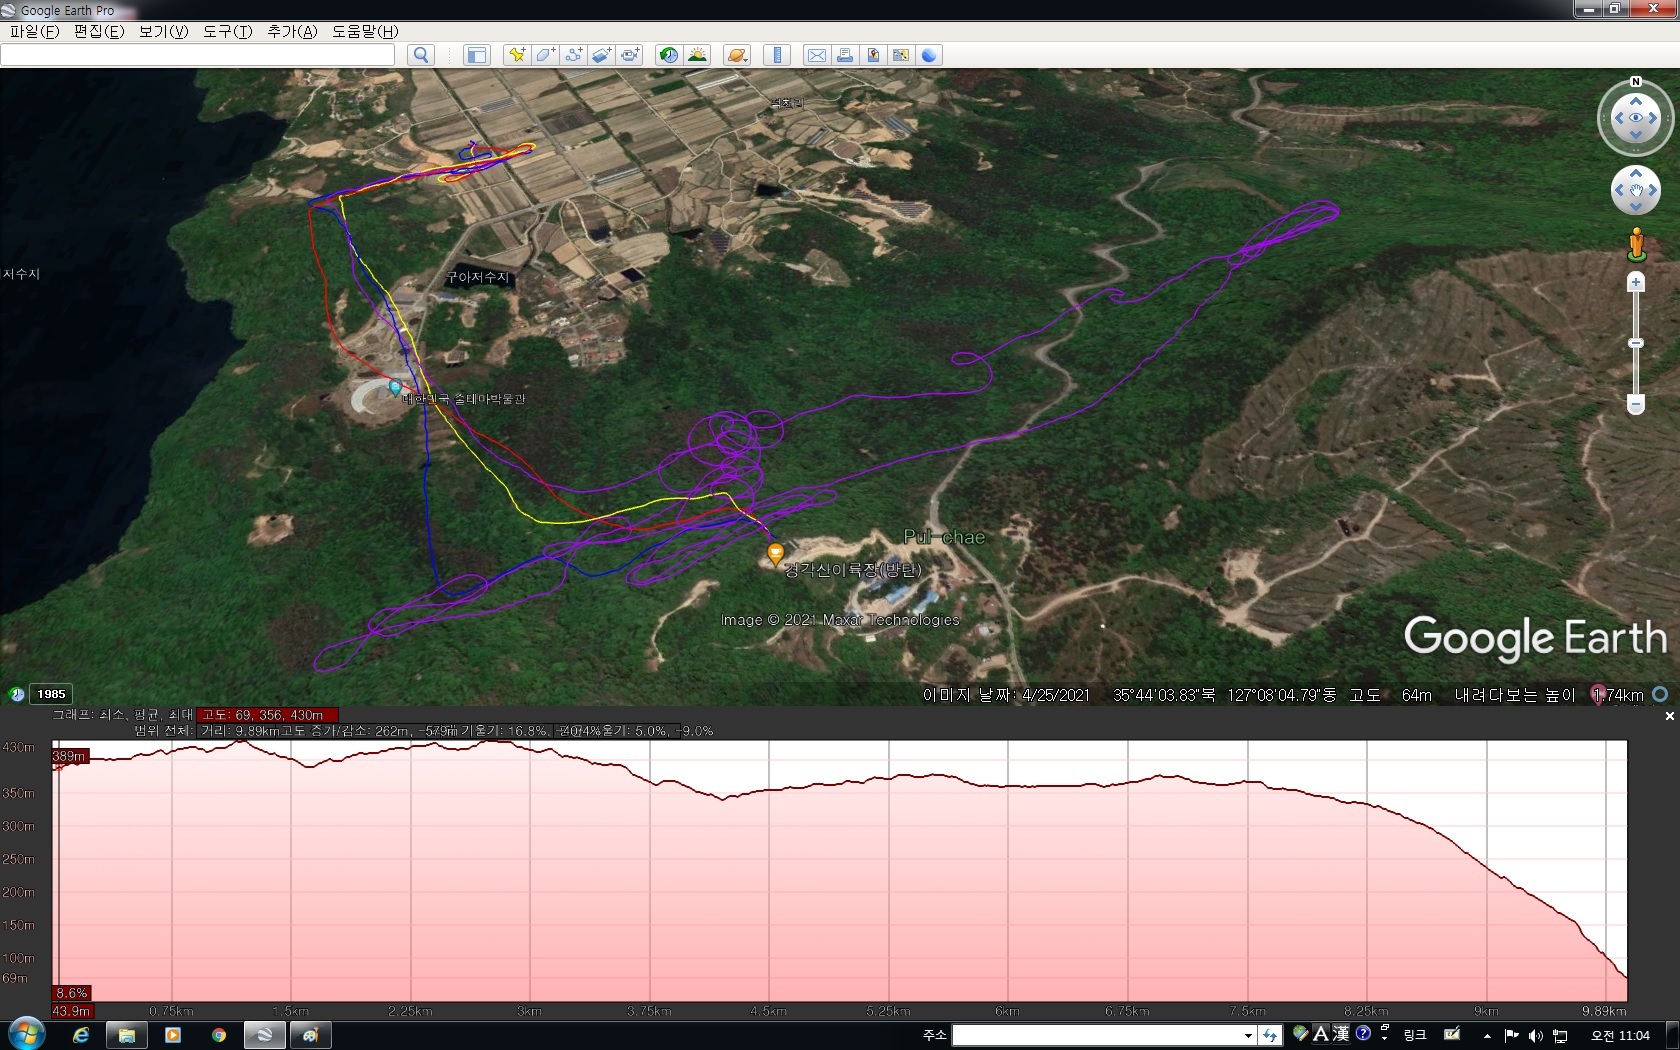The image size is (1680, 1050).
Task: Open the file explorer taskbar icon
Action: tap(127, 1035)
